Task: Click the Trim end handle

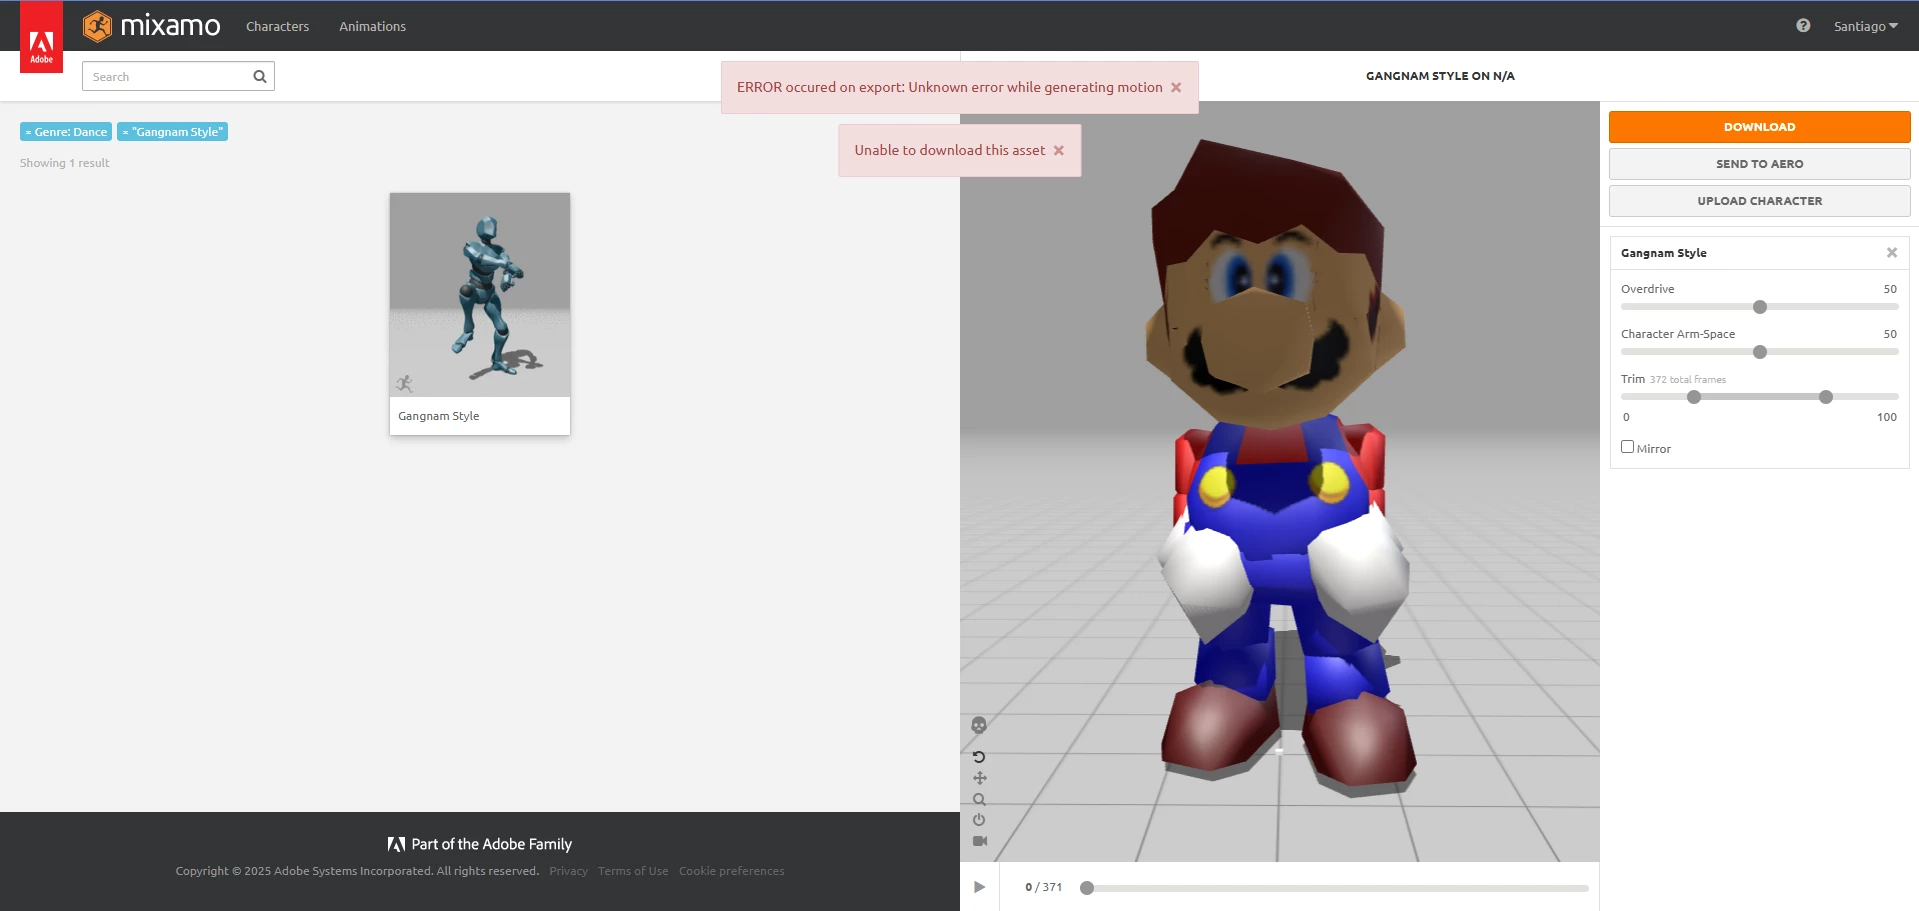Action: 1826,397
